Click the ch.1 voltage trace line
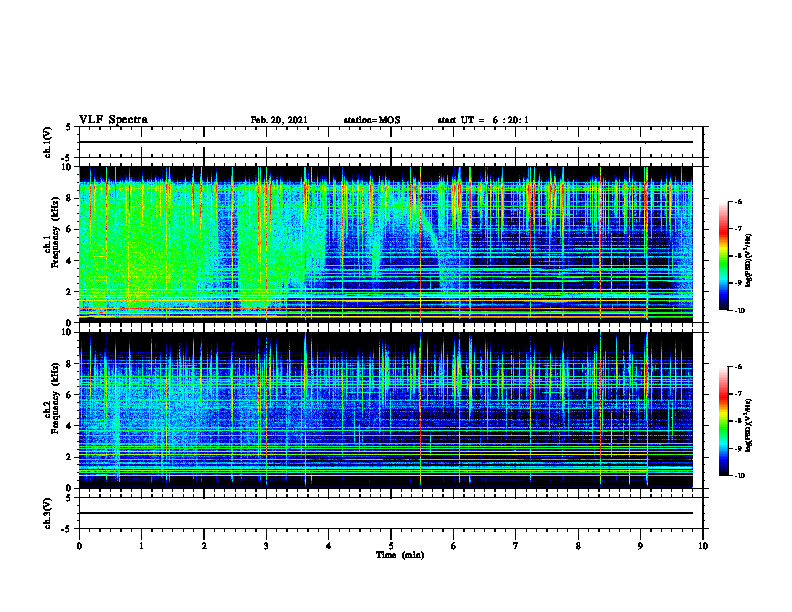792x612 pixels. [386, 142]
